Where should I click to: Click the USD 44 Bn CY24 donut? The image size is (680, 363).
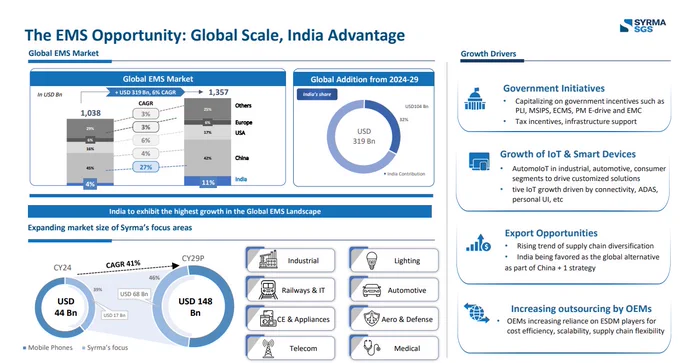click(x=65, y=307)
